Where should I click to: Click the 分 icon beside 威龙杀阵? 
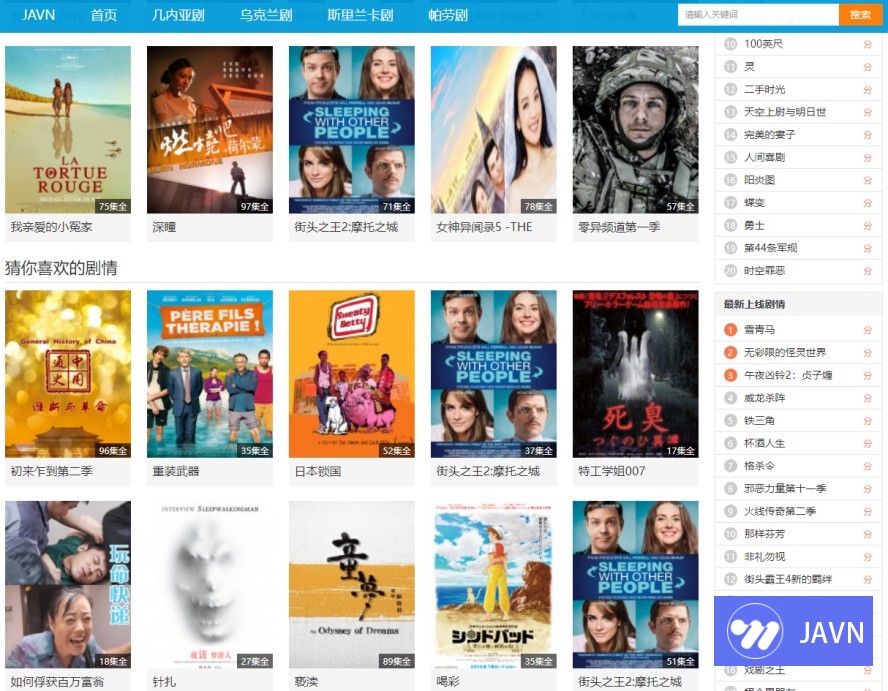[x=867, y=398]
